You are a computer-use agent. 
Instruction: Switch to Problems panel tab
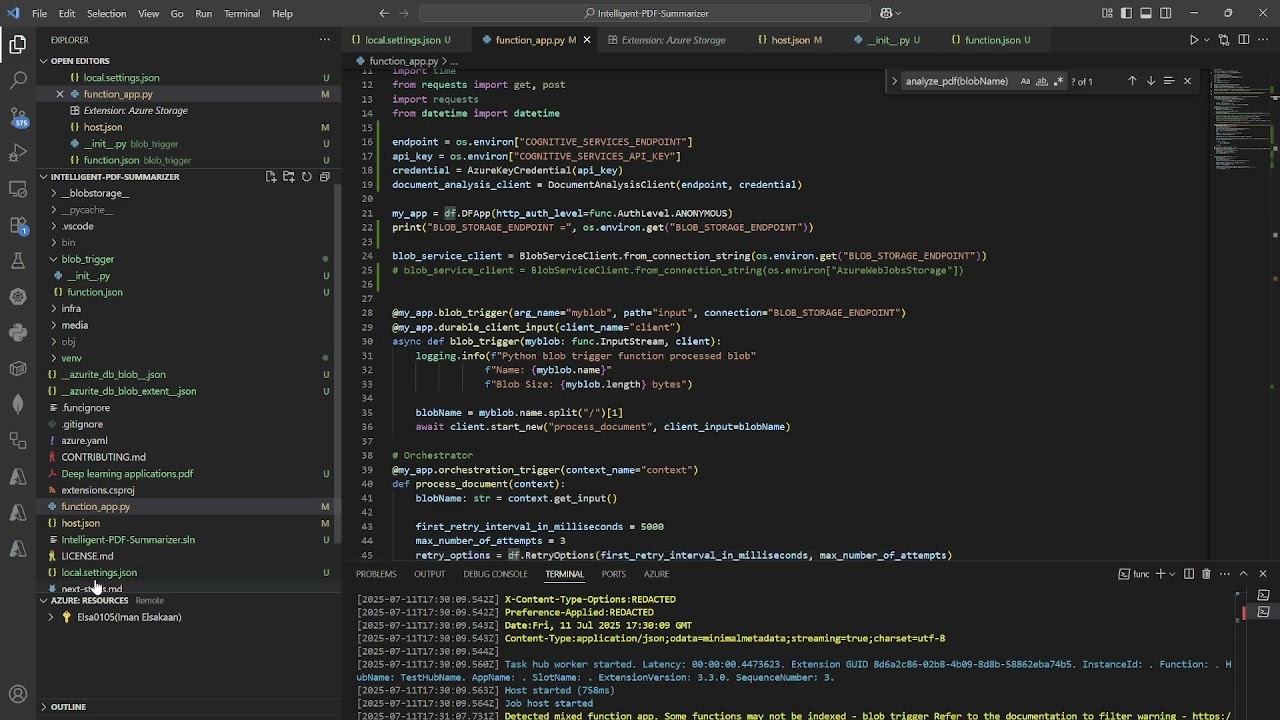pyautogui.click(x=376, y=574)
